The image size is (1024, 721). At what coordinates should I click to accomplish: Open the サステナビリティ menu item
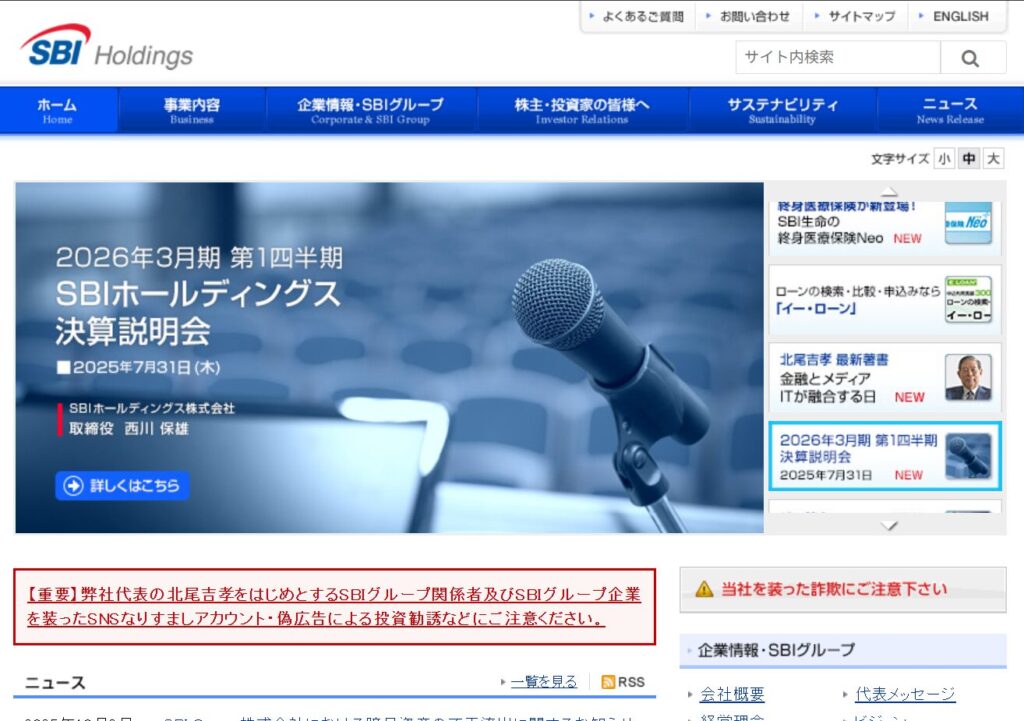782,110
